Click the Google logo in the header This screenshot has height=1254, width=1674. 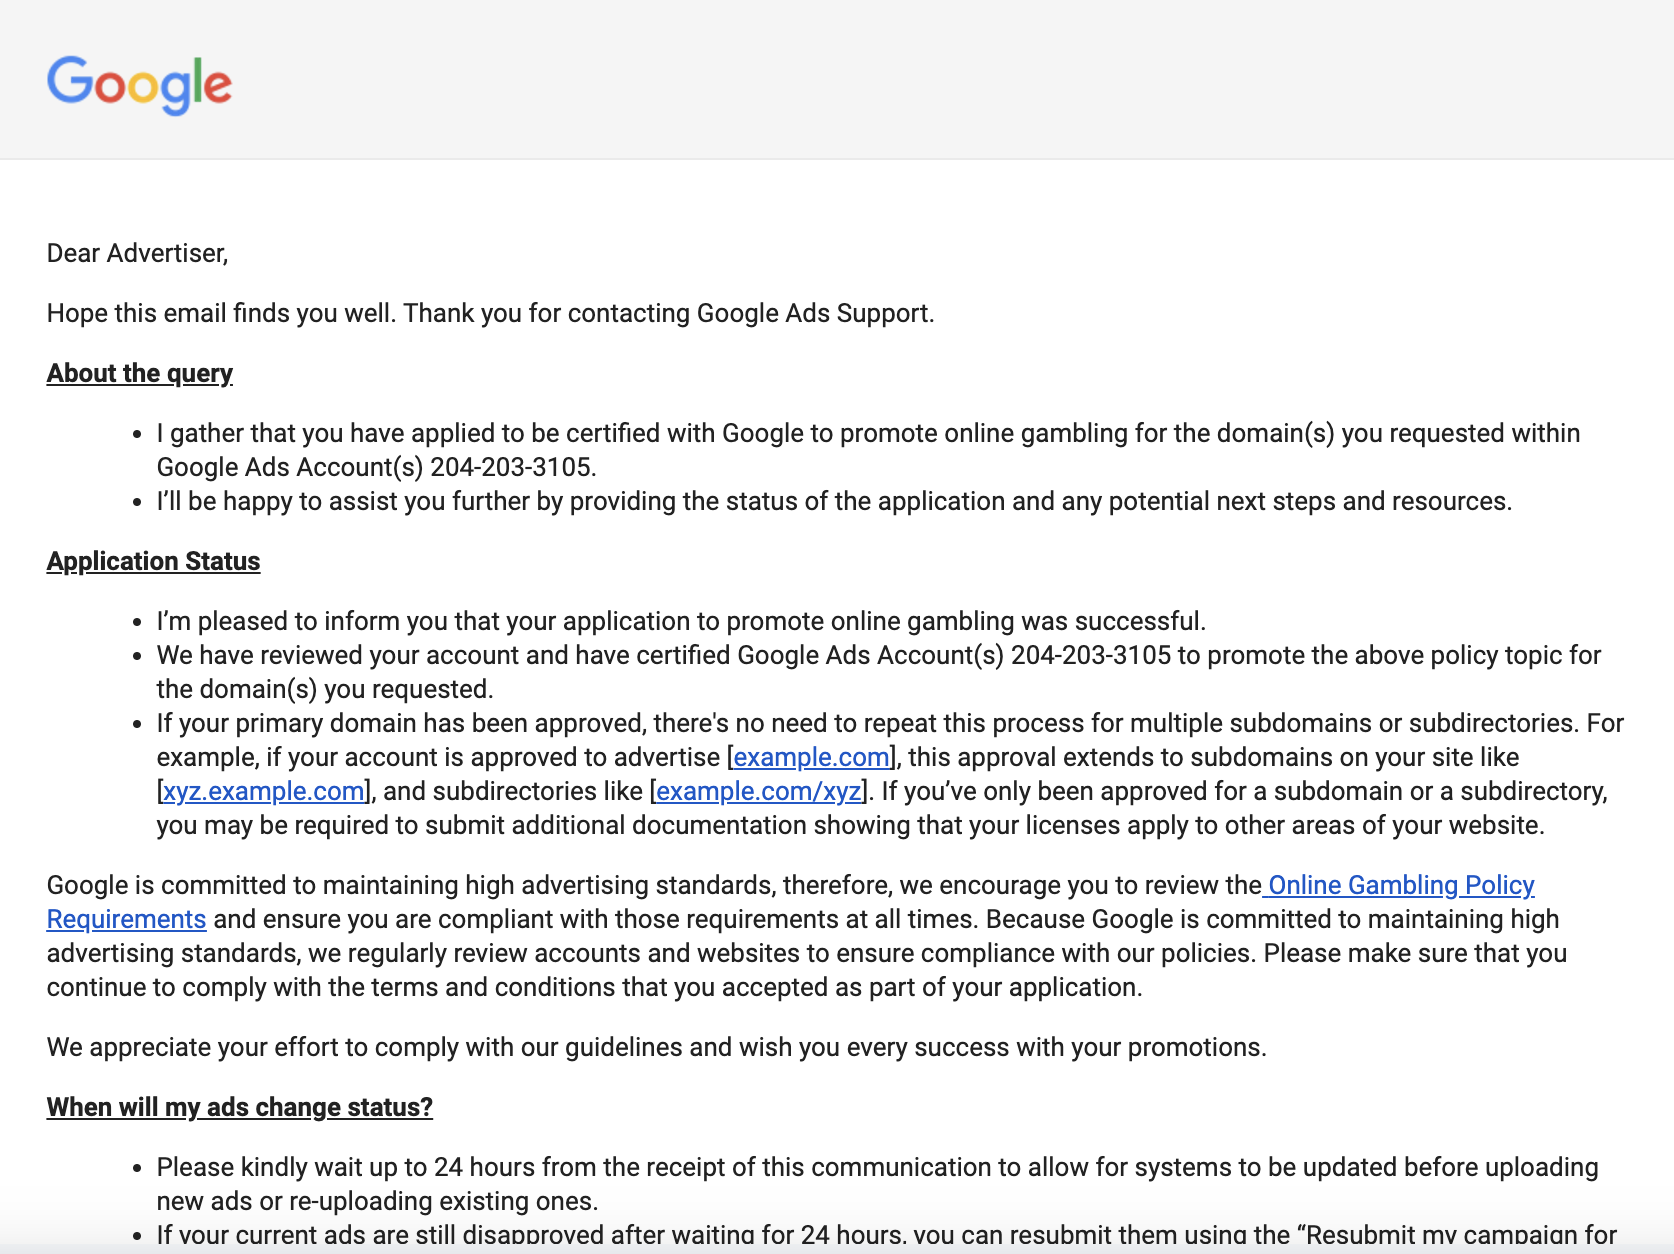pyautogui.click(x=139, y=84)
